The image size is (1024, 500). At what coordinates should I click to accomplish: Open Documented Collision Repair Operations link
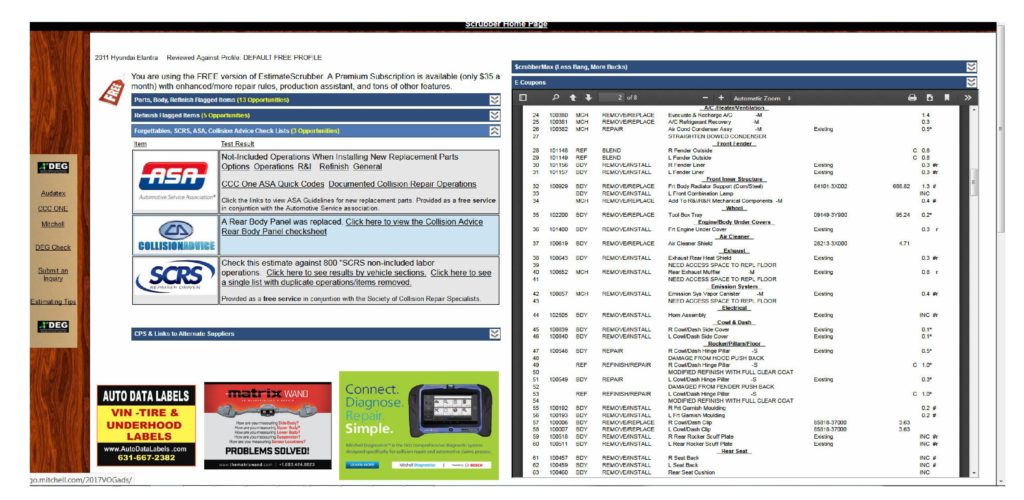point(402,184)
